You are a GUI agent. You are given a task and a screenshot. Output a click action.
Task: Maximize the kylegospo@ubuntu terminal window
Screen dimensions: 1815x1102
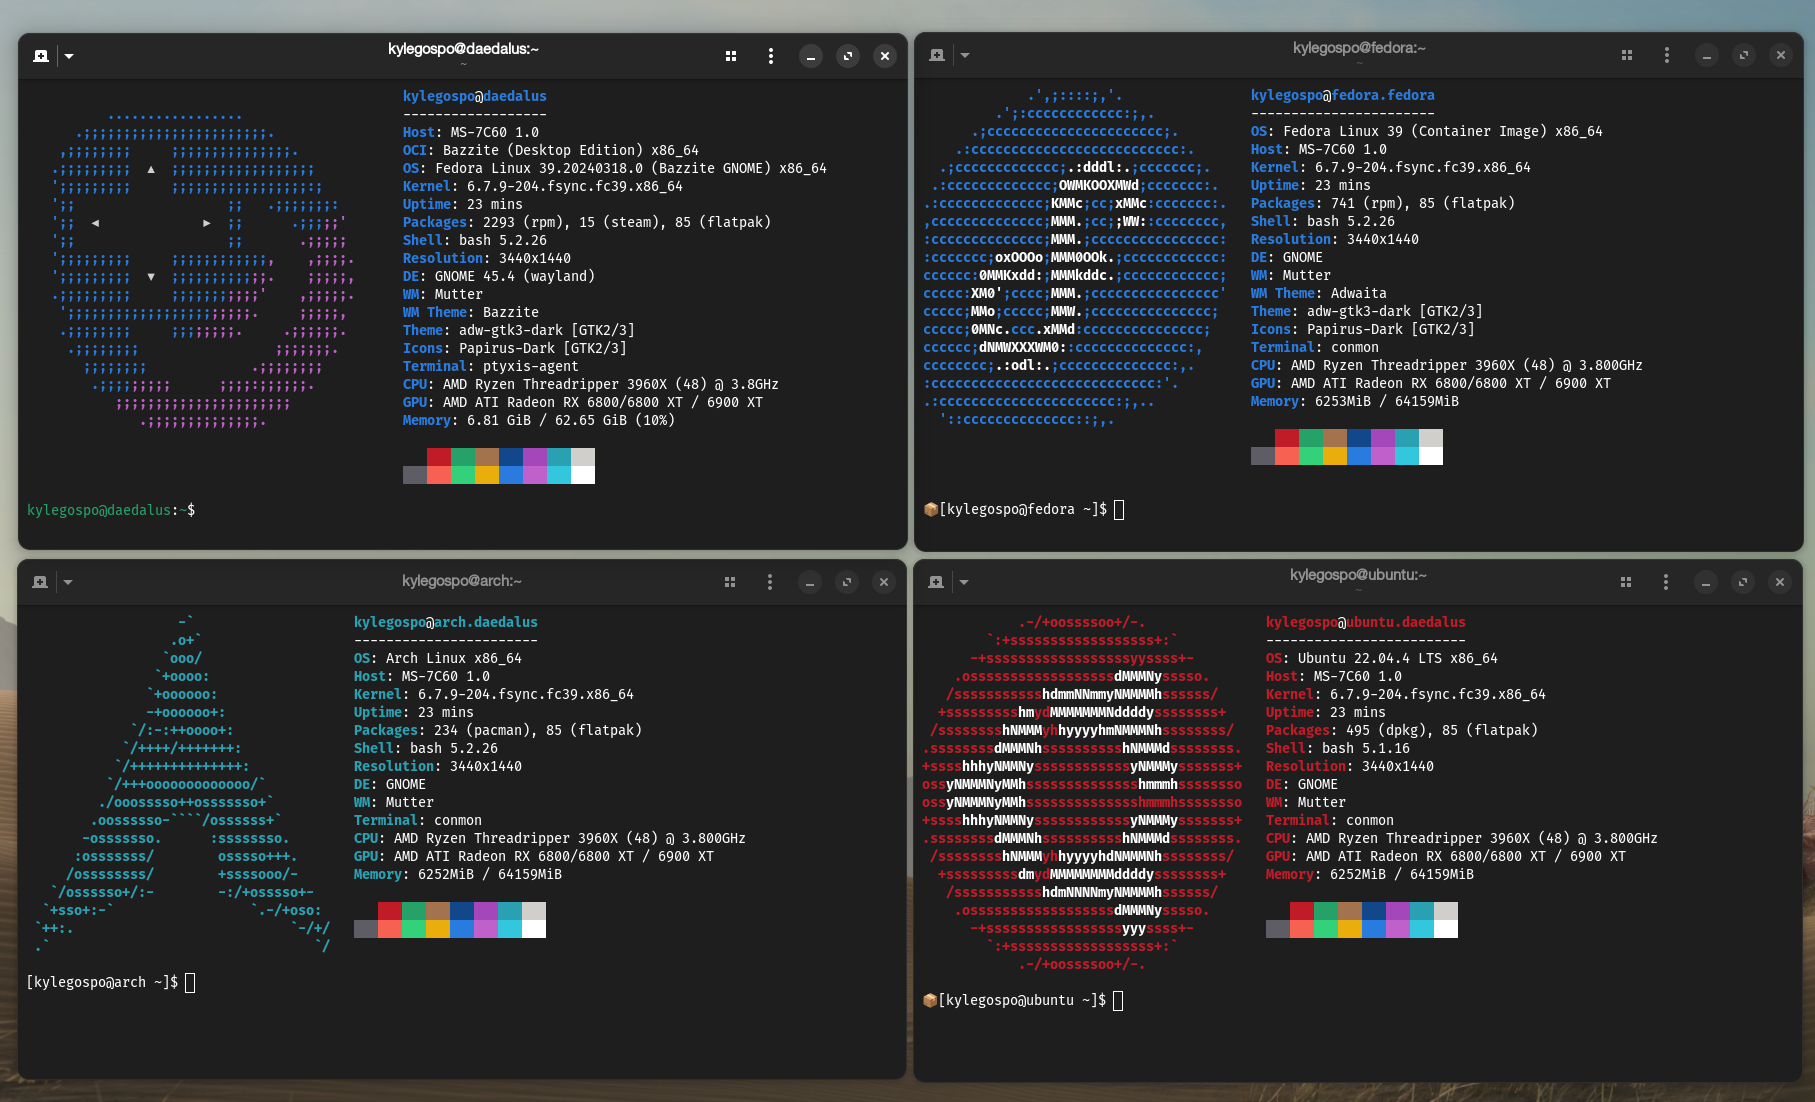pos(1743,582)
